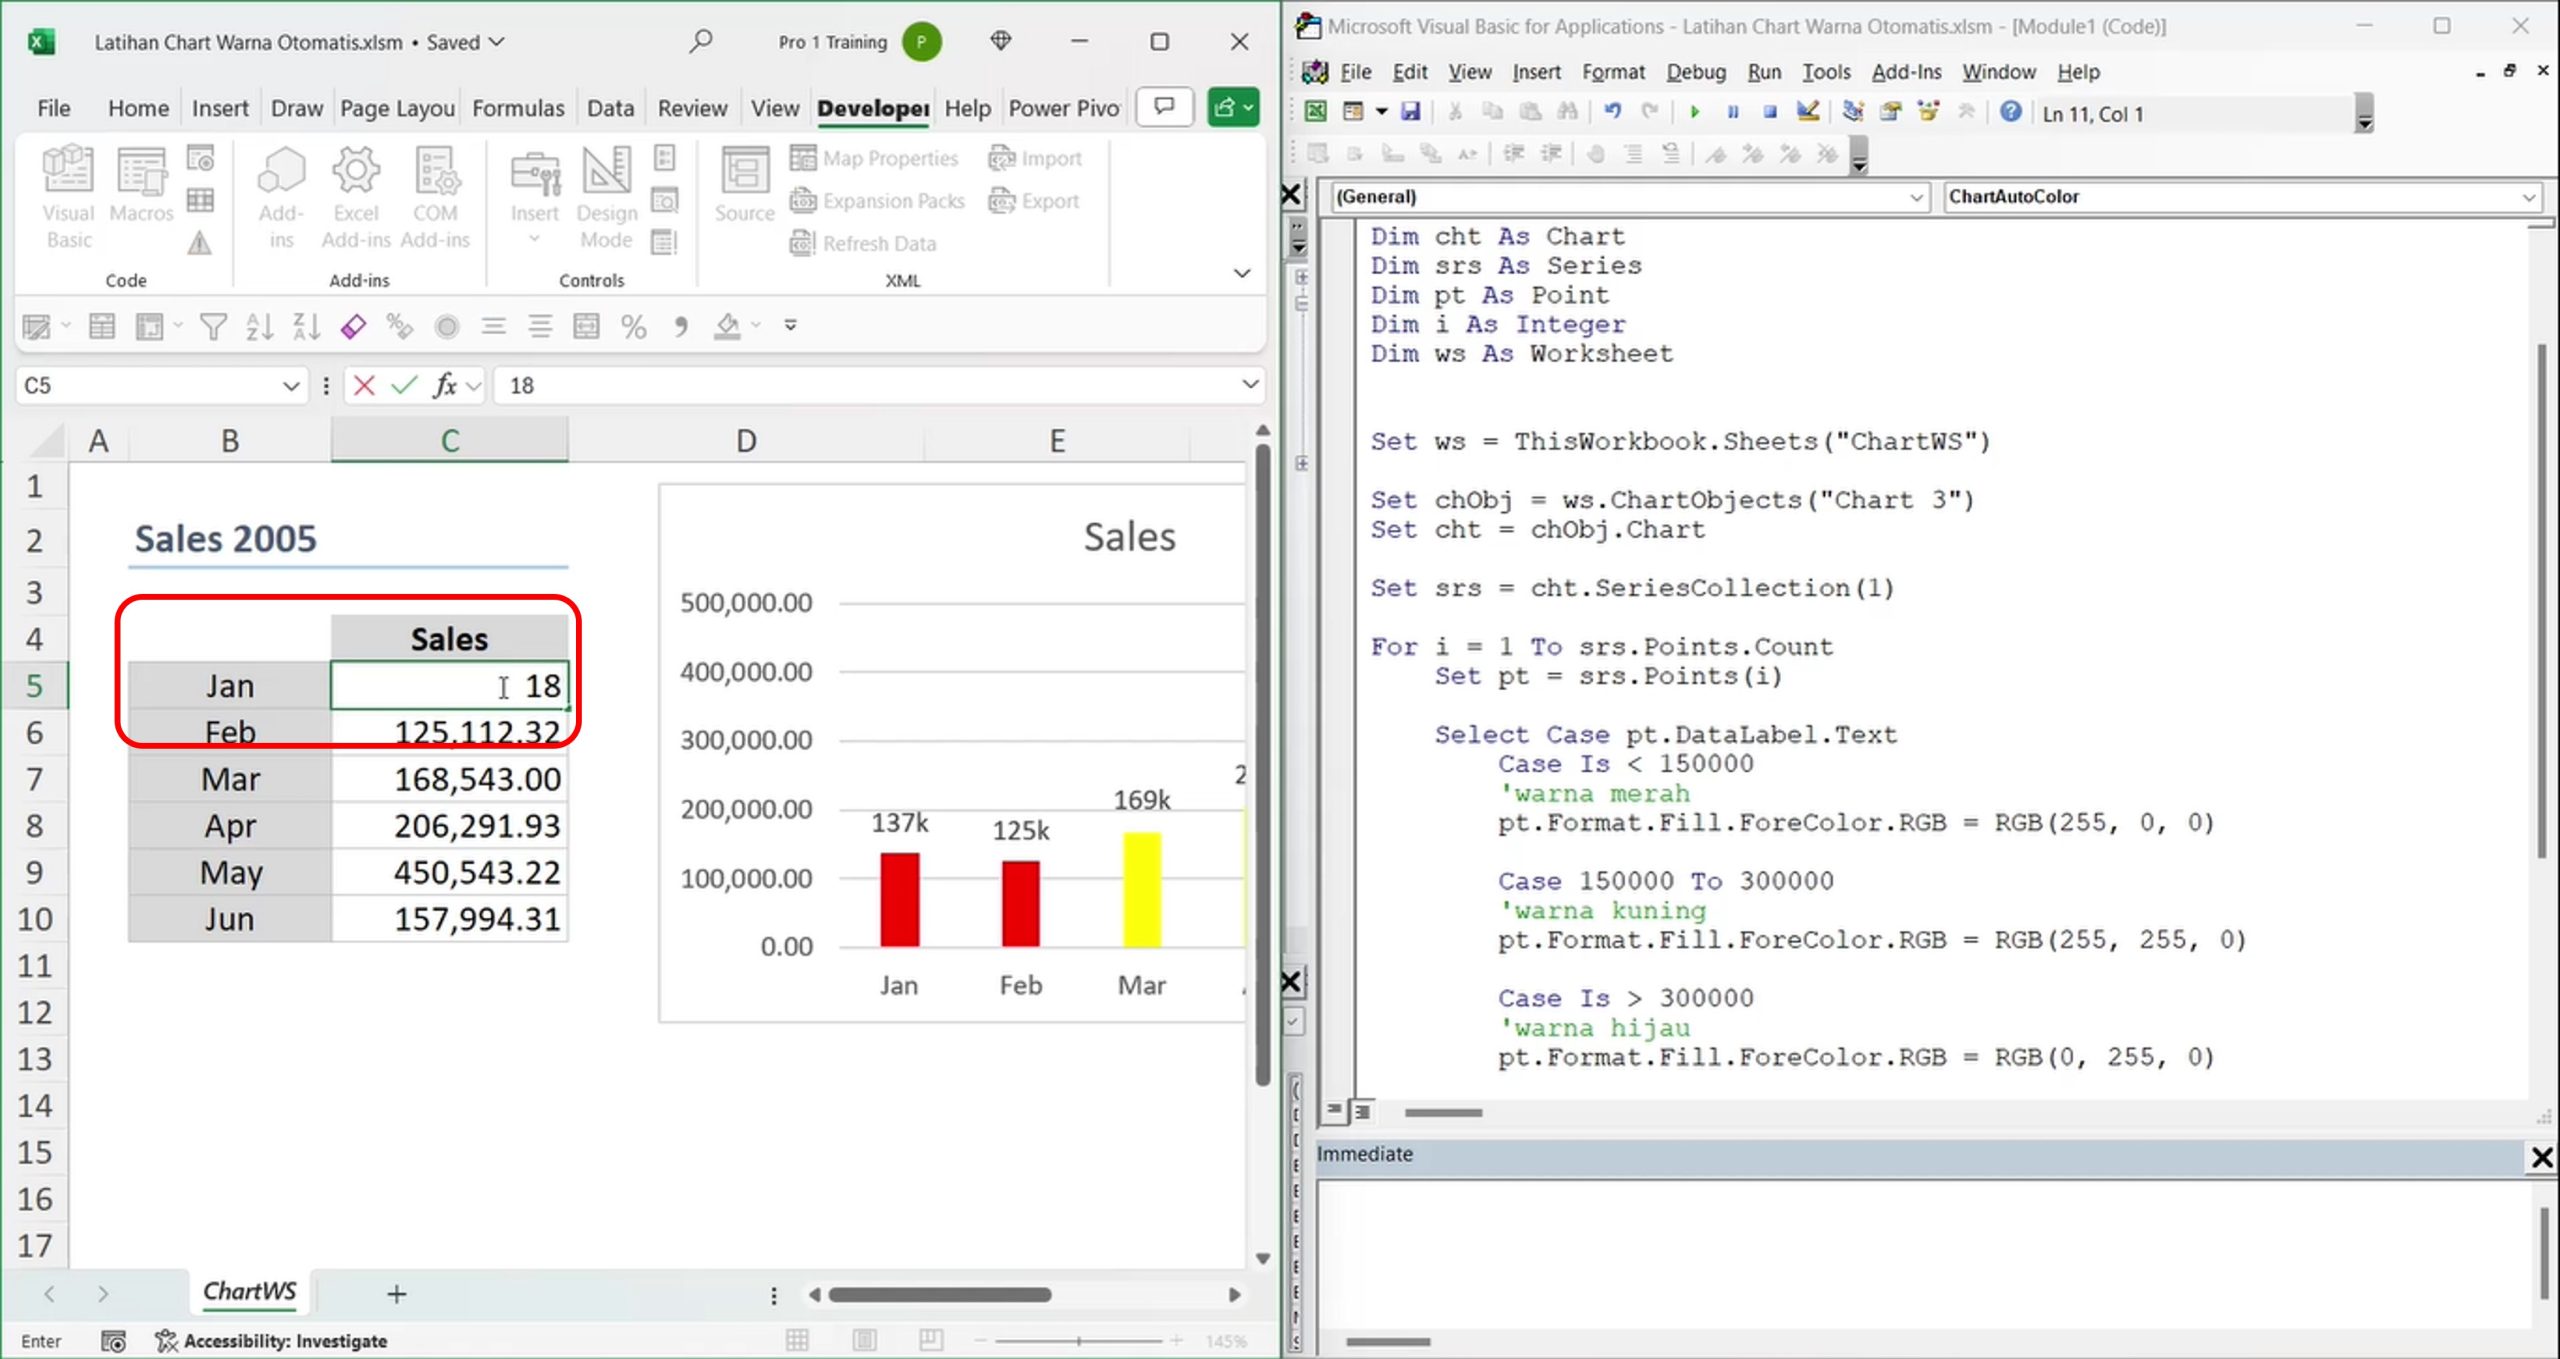Toggle Break with the pause icon
Screen dimensions: 2560x1359
tap(1732, 112)
